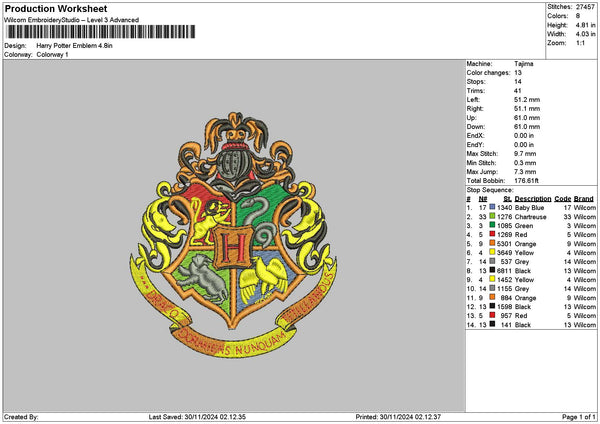
Task: Click the Hogwarts emblem design preview
Action: pyautogui.click(x=233, y=235)
